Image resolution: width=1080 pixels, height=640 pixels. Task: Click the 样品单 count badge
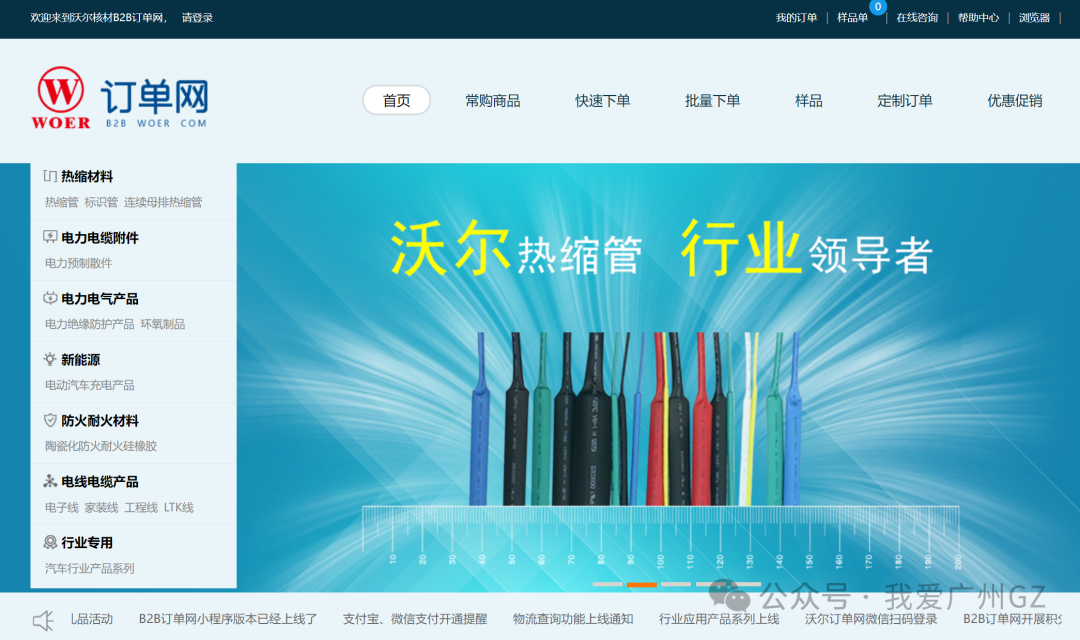pyautogui.click(x=878, y=7)
